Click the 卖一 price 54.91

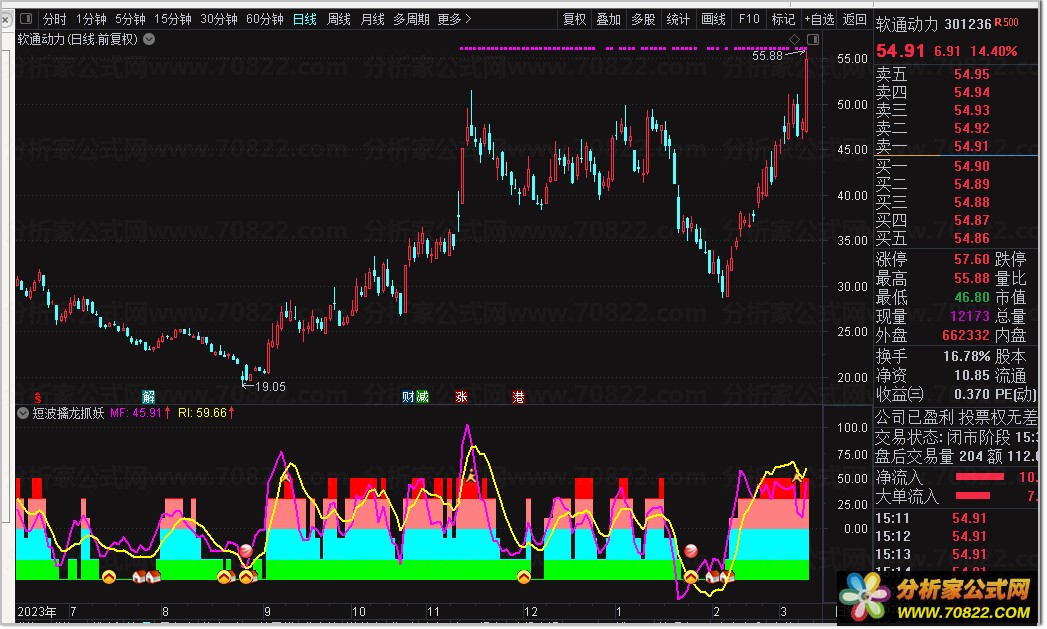tap(972, 146)
